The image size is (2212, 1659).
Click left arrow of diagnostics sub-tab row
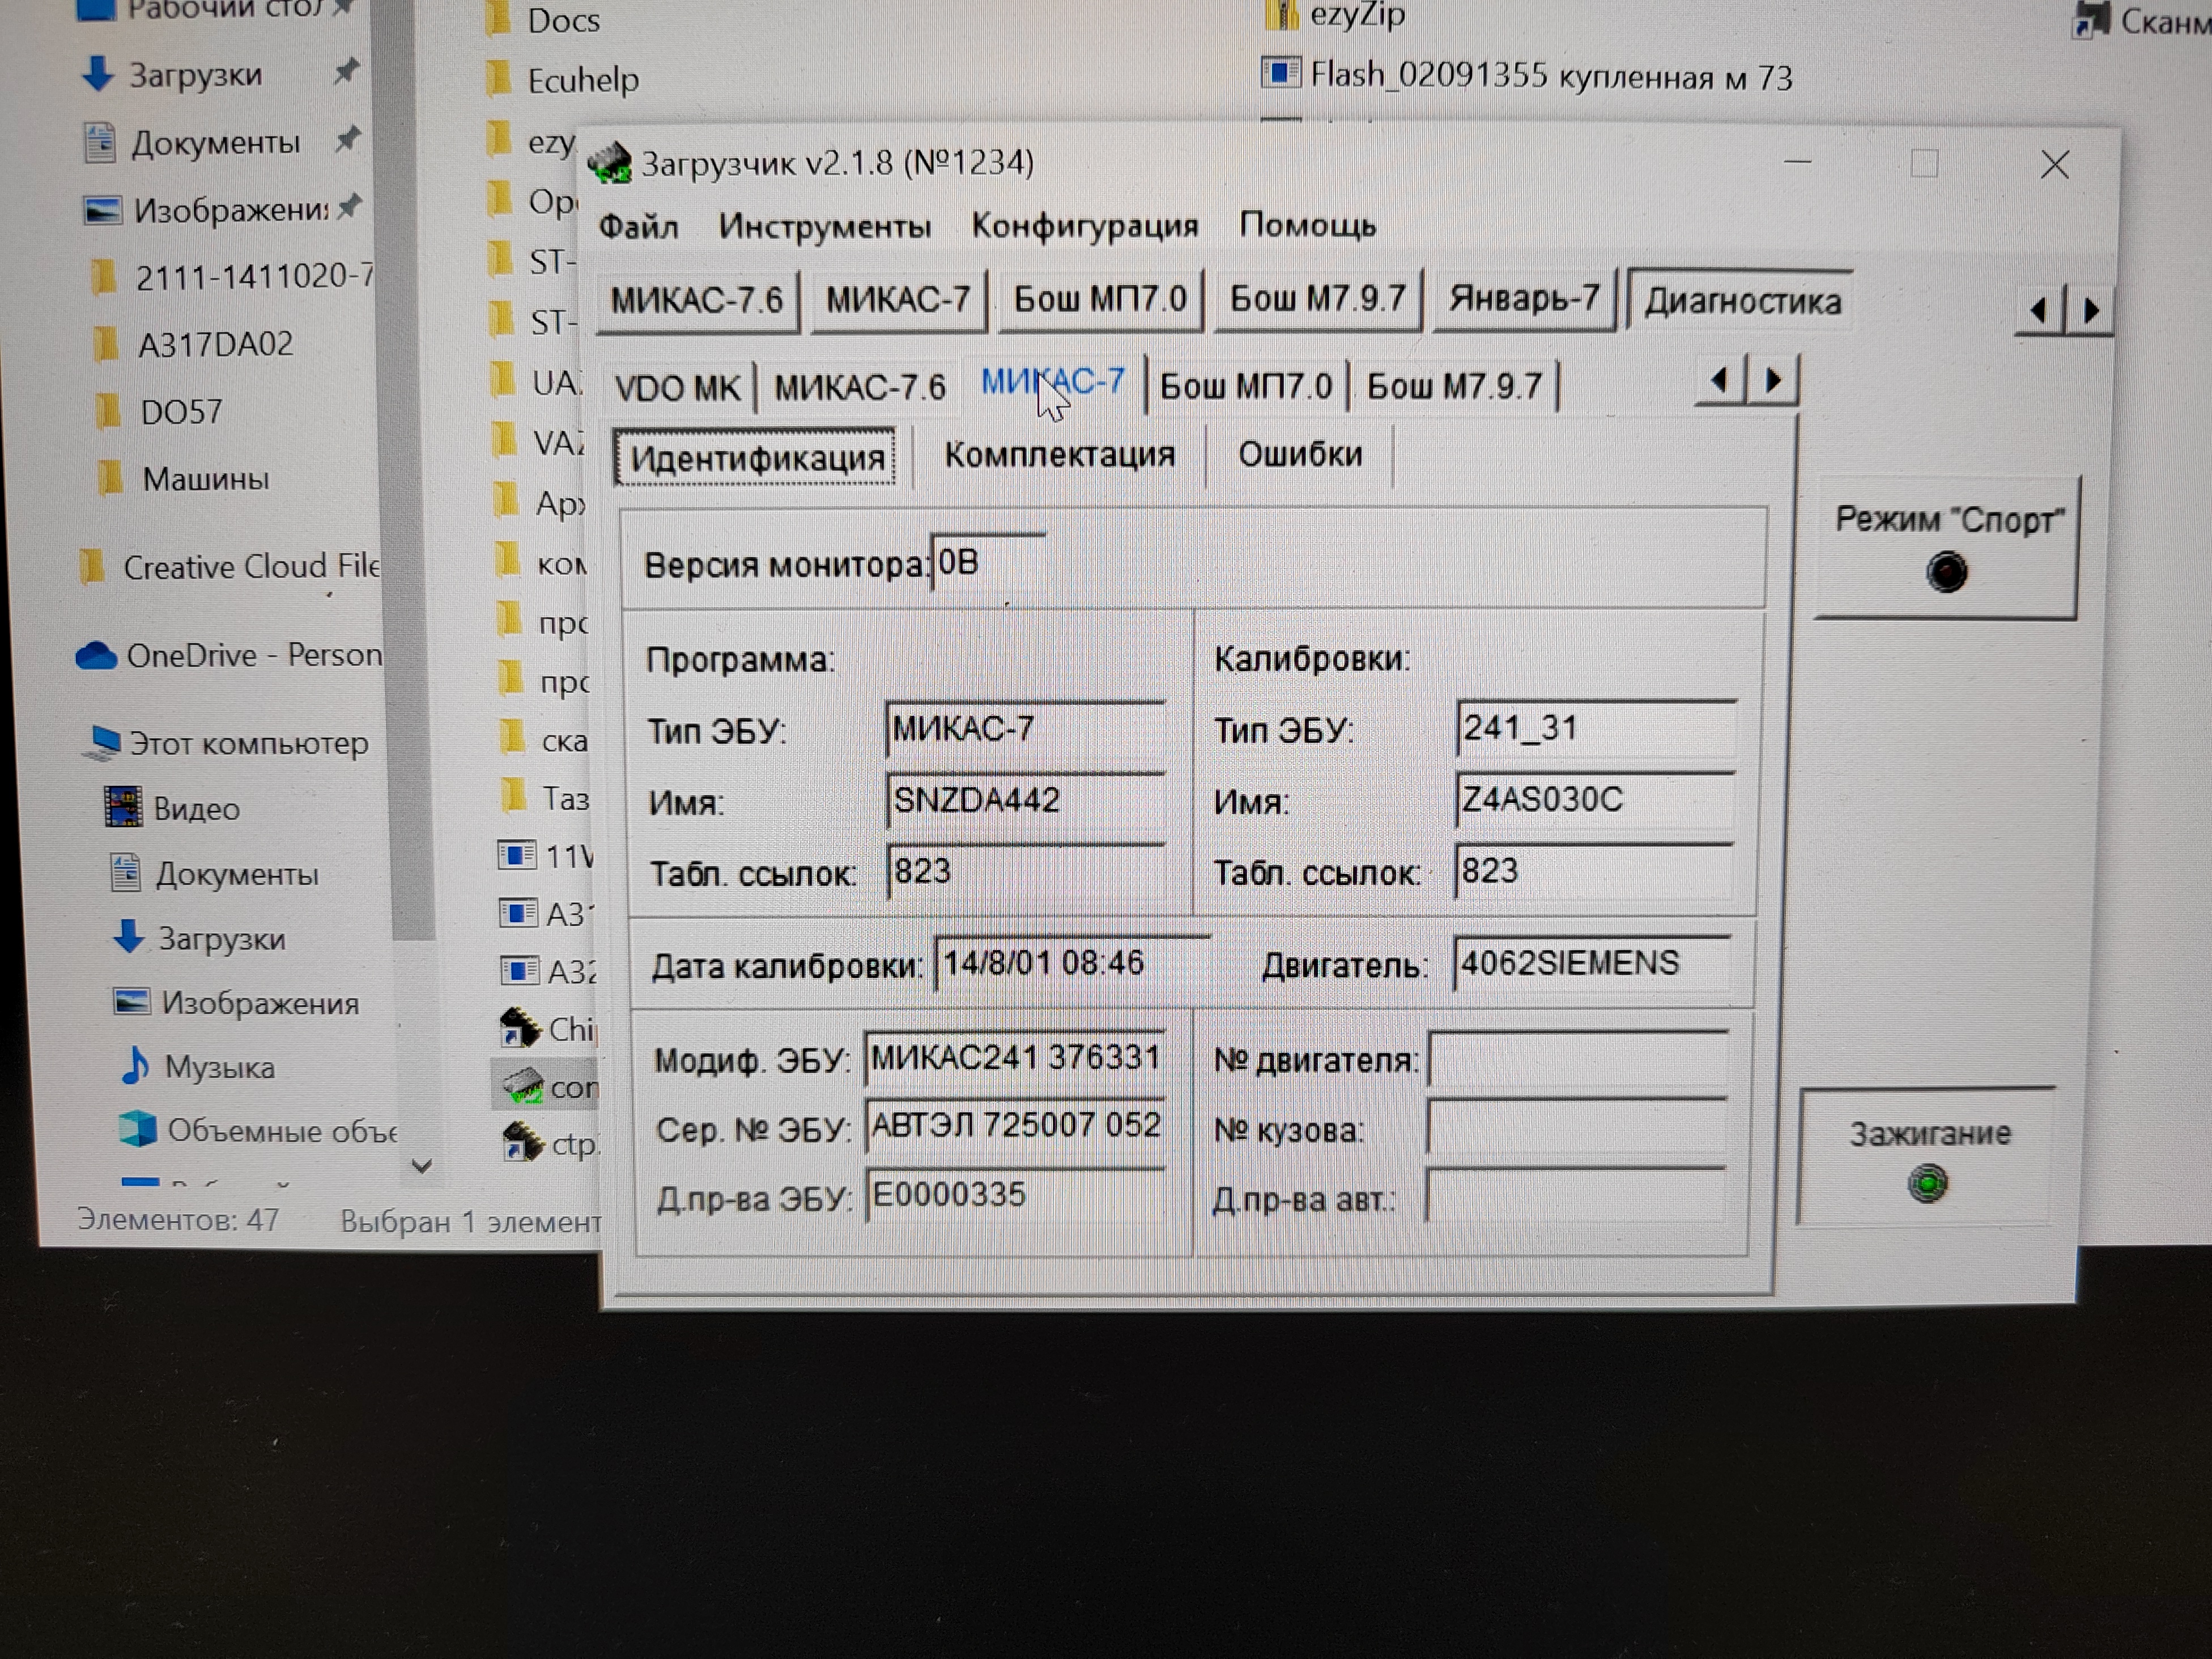pyautogui.click(x=1719, y=381)
